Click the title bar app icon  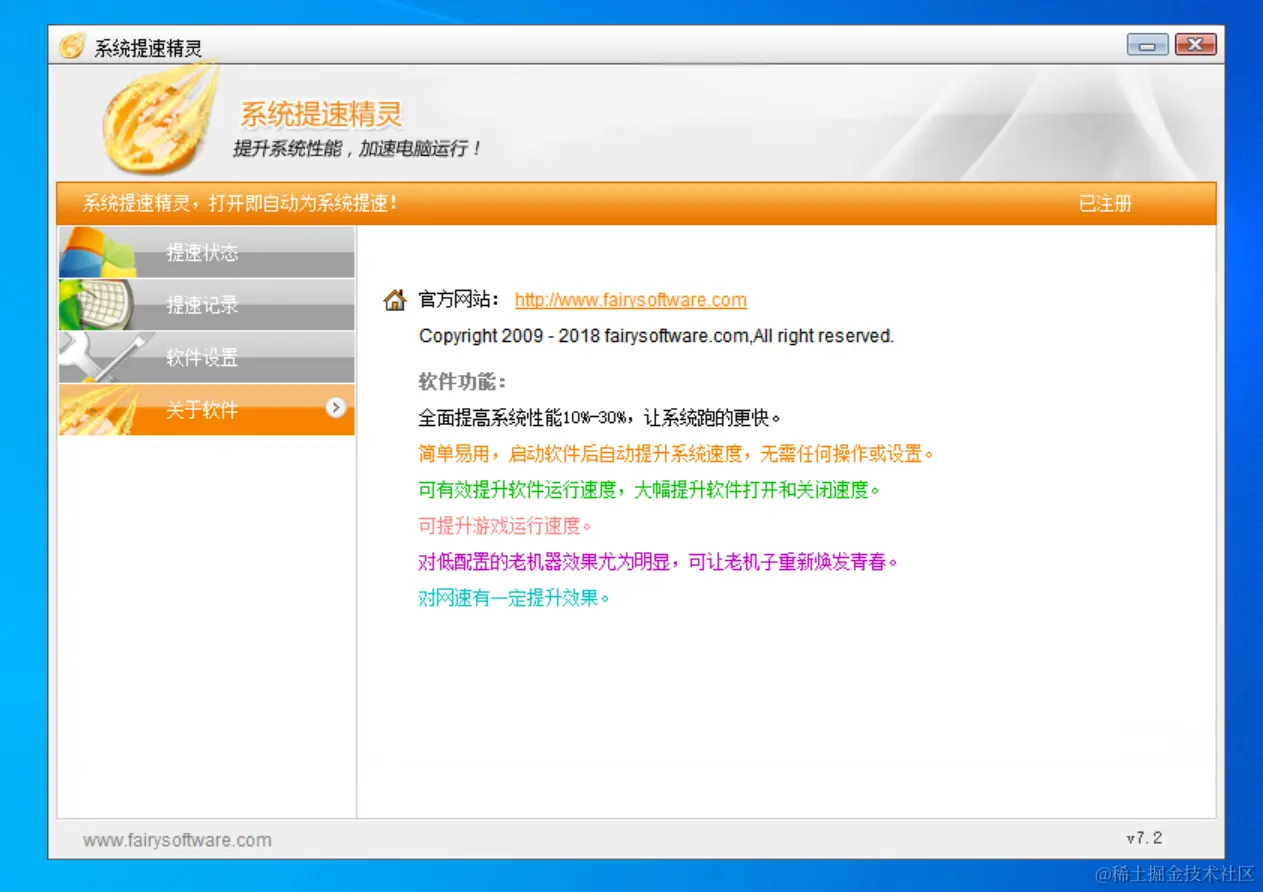click(x=72, y=47)
